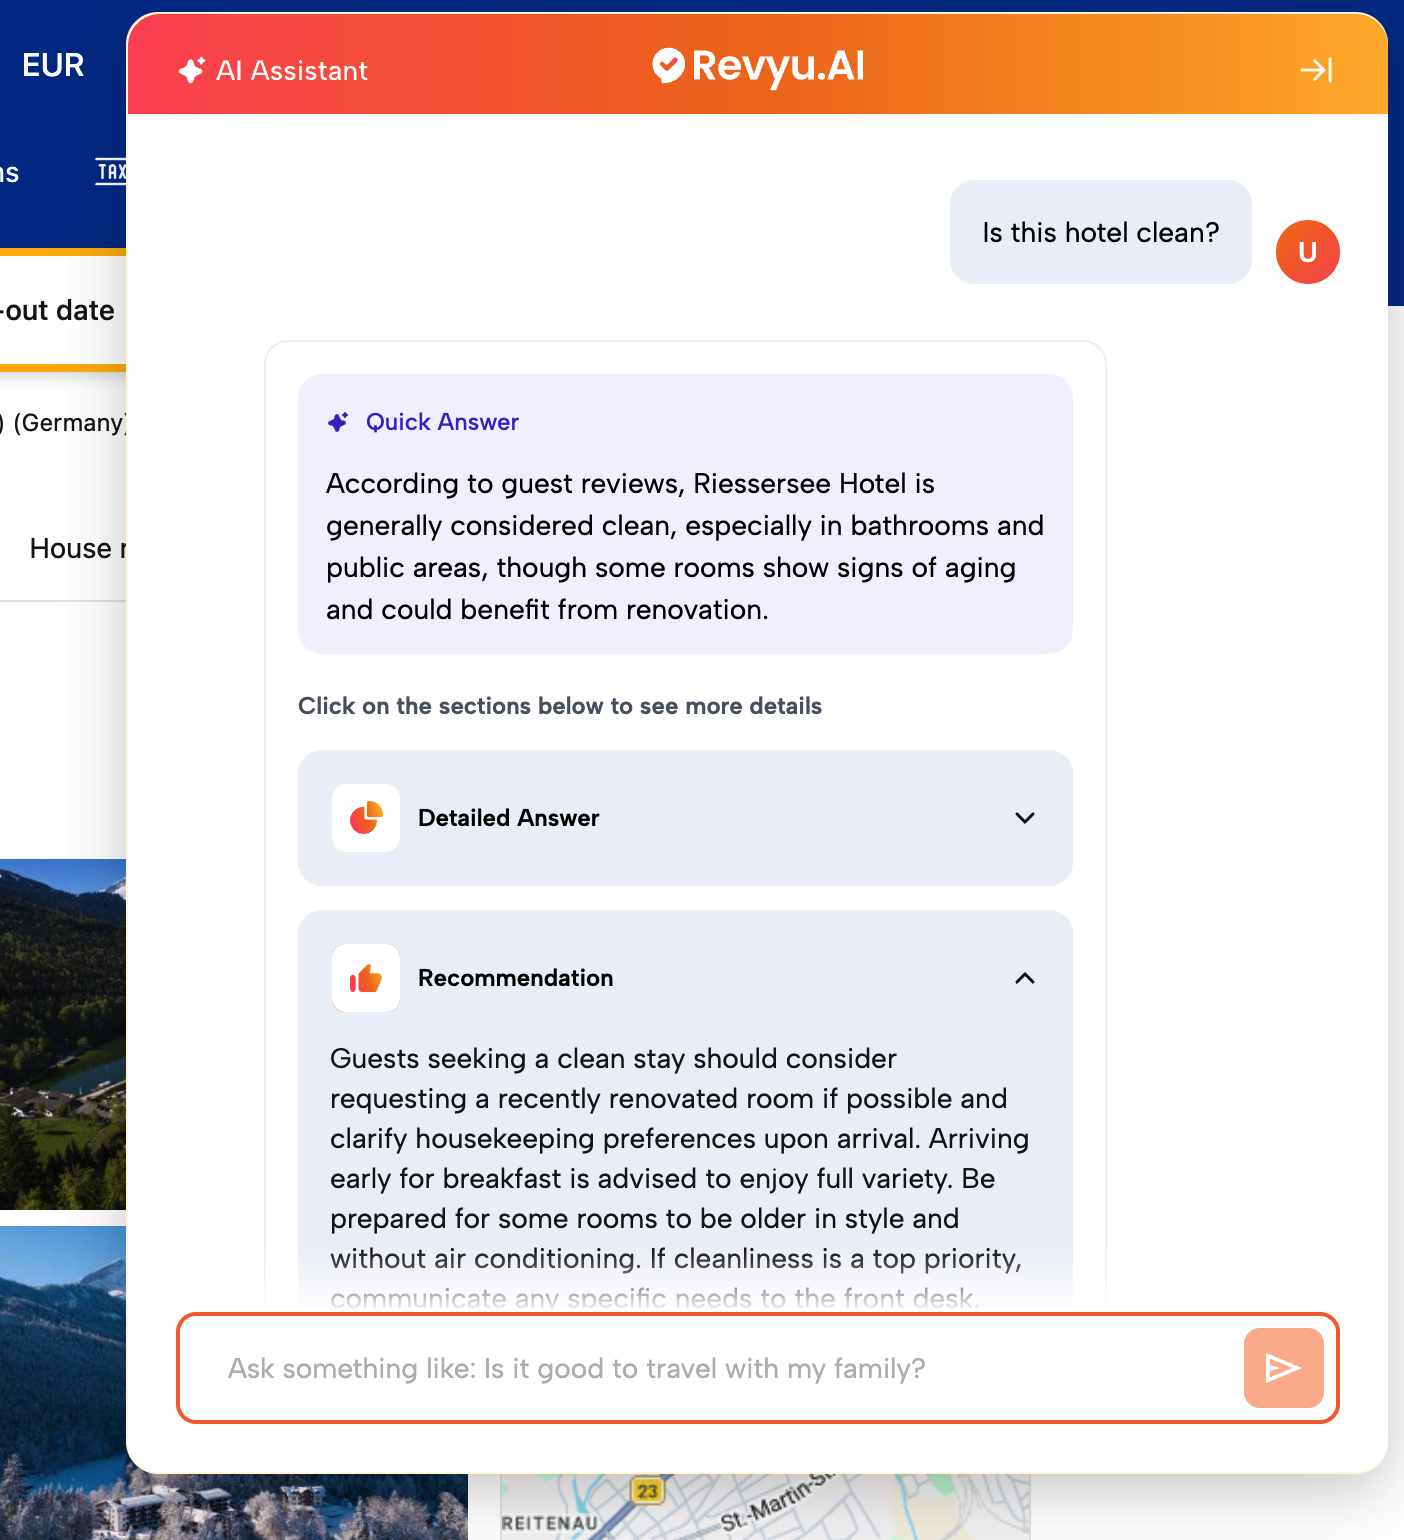Click the pie chart icon in Detailed Answer
1404x1540 pixels.
coord(366,818)
